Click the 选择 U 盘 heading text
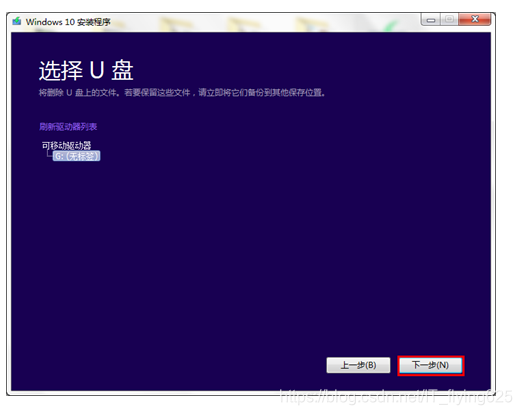522x415 pixels. point(86,70)
